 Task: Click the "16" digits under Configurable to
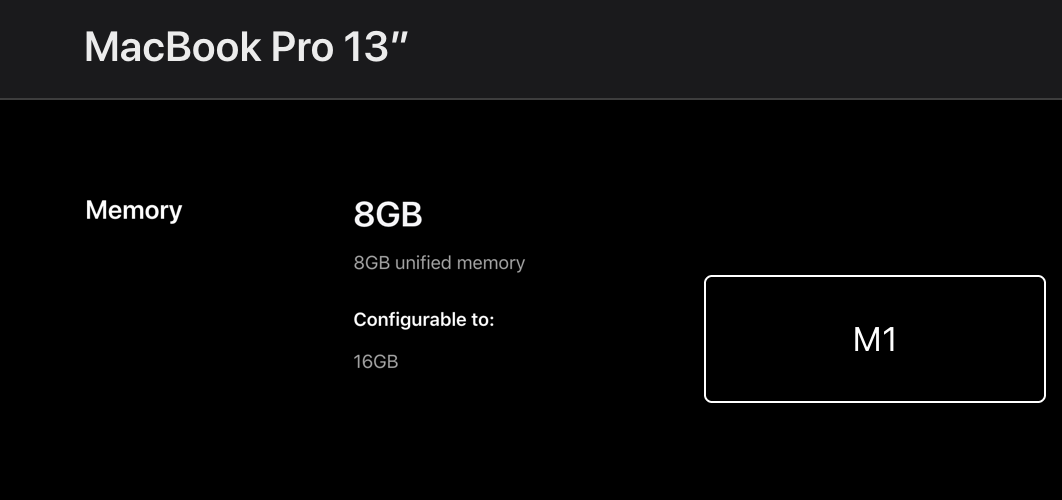(x=362, y=362)
